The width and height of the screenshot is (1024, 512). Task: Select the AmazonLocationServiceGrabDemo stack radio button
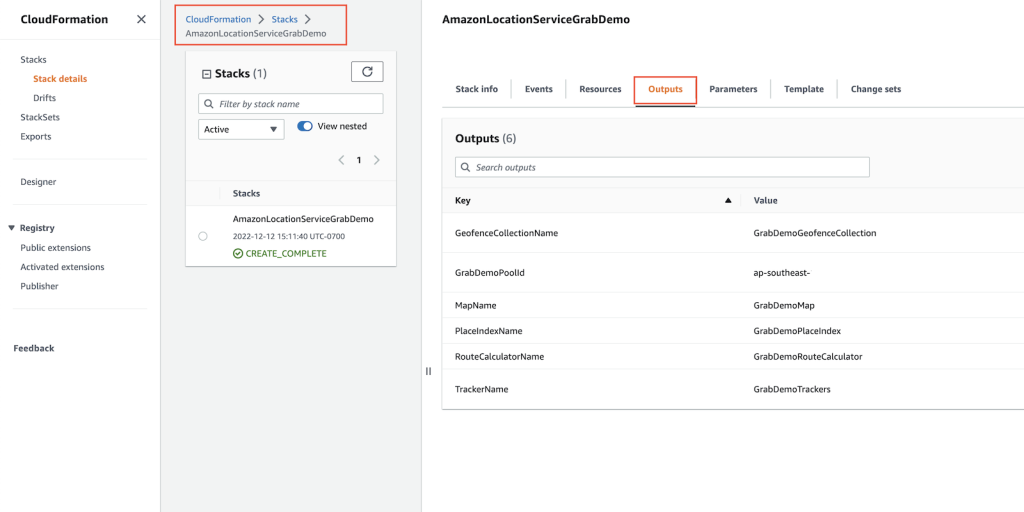(203, 236)
